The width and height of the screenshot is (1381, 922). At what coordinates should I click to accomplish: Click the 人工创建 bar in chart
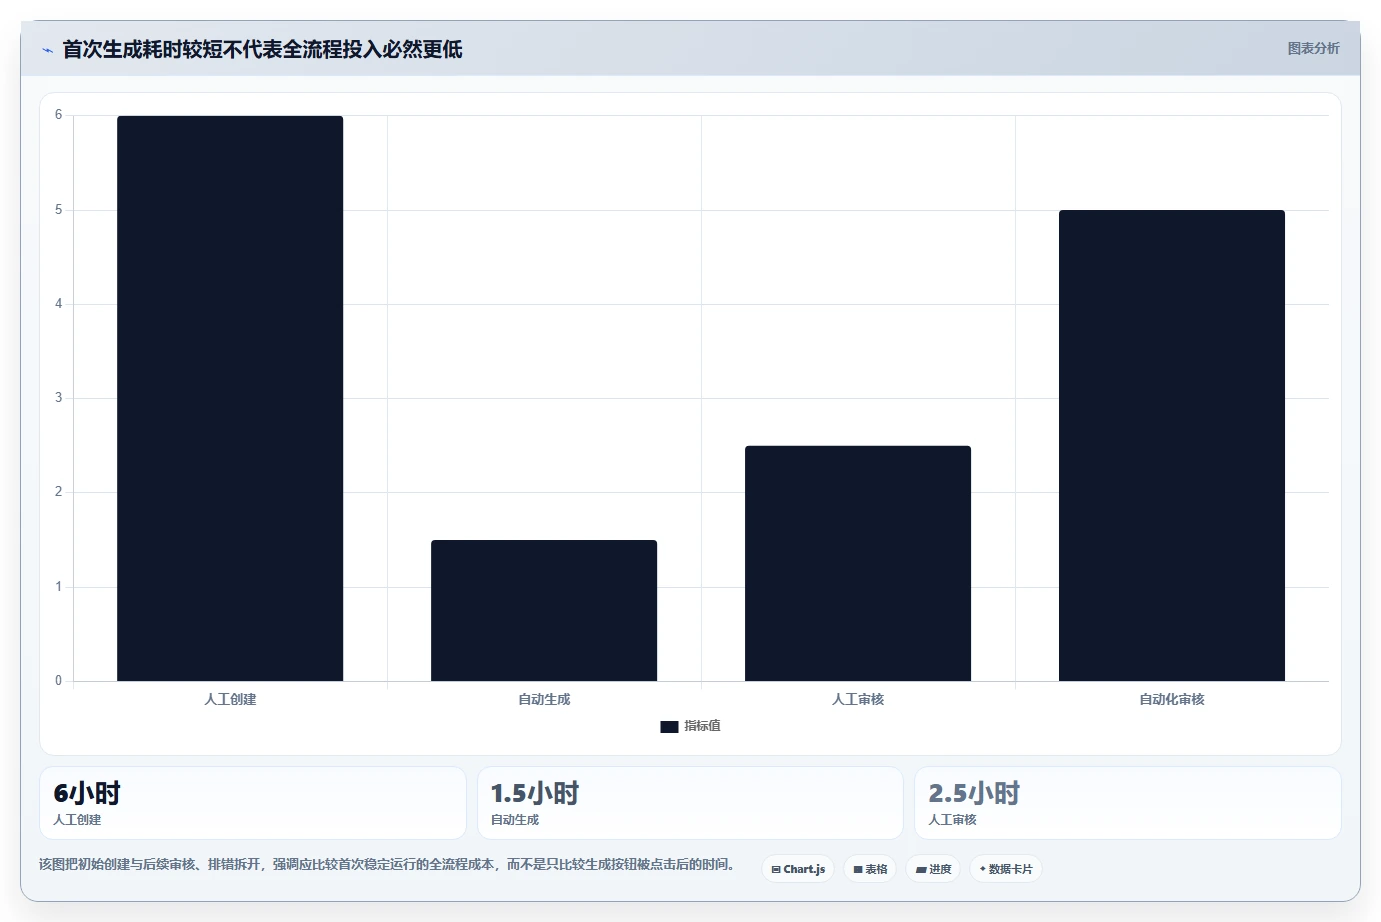click(230, 398)
